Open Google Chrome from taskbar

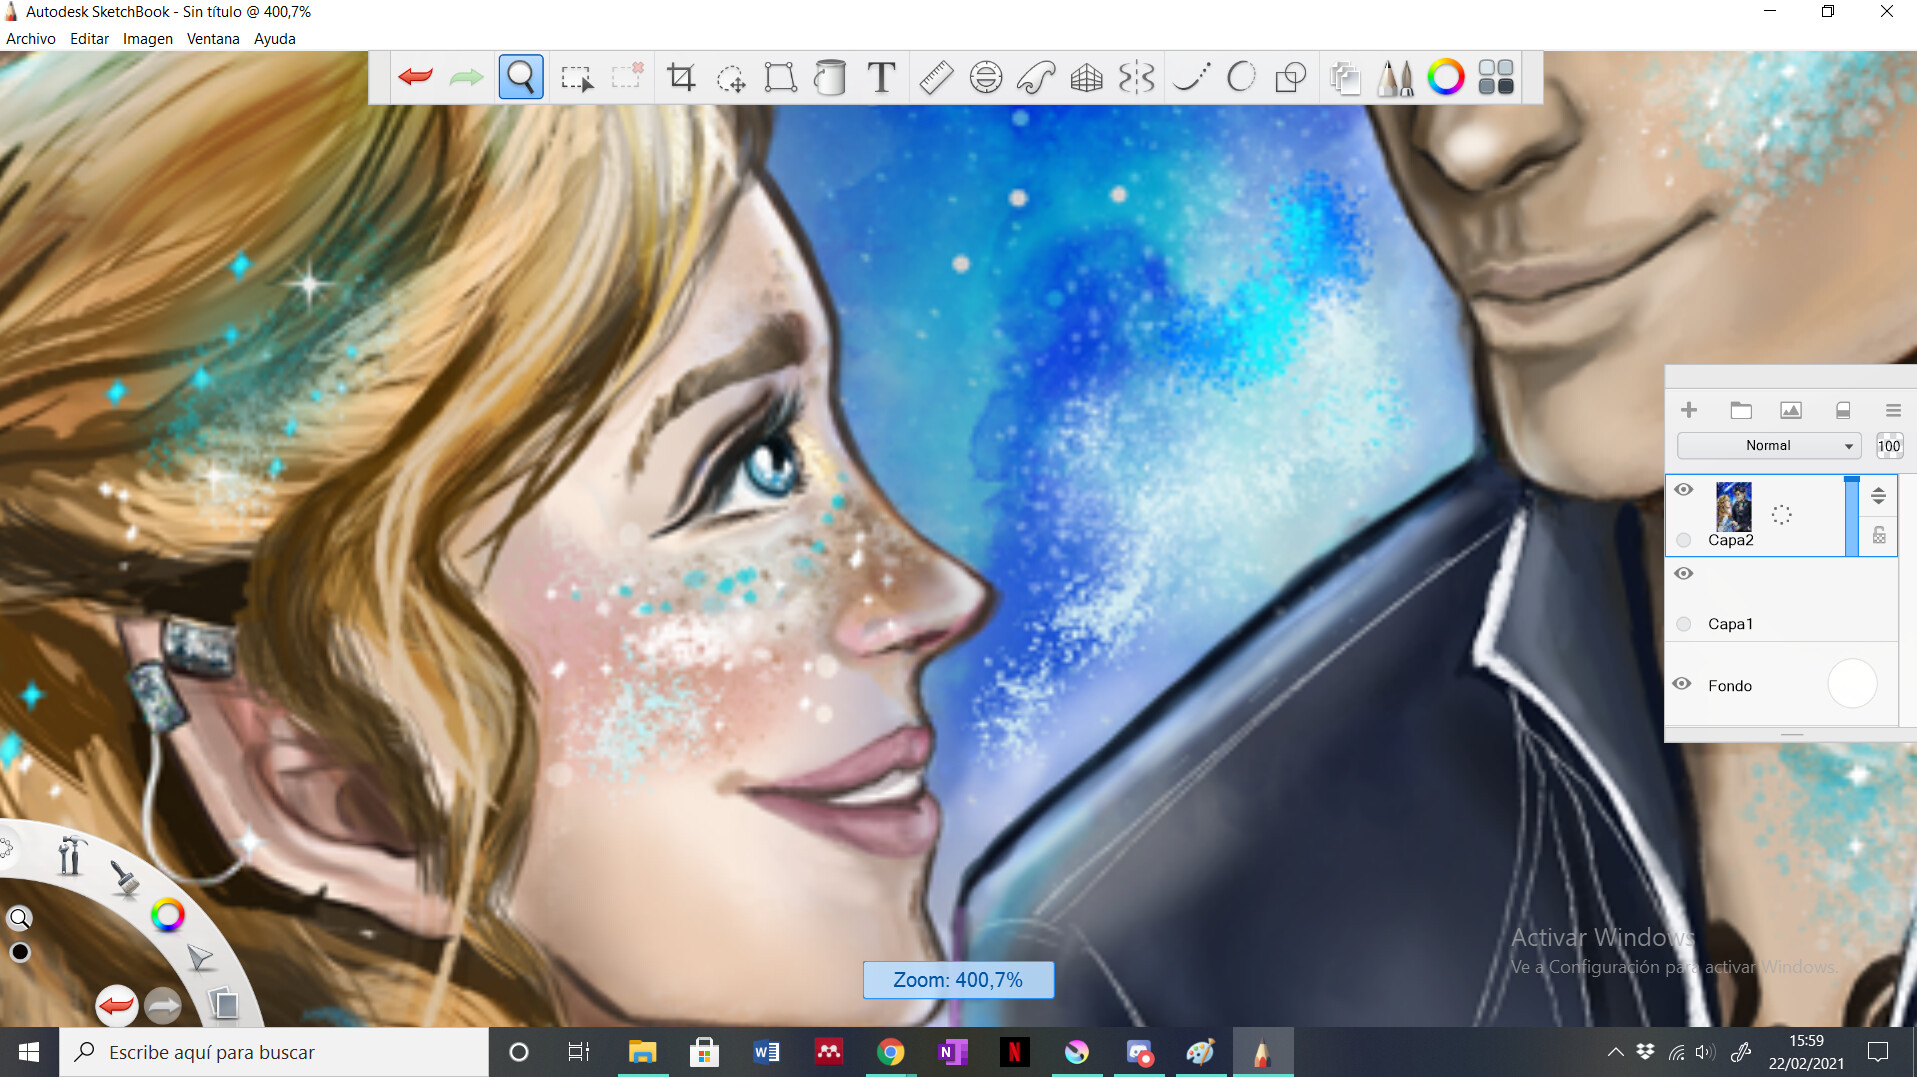click(890, 1052)
